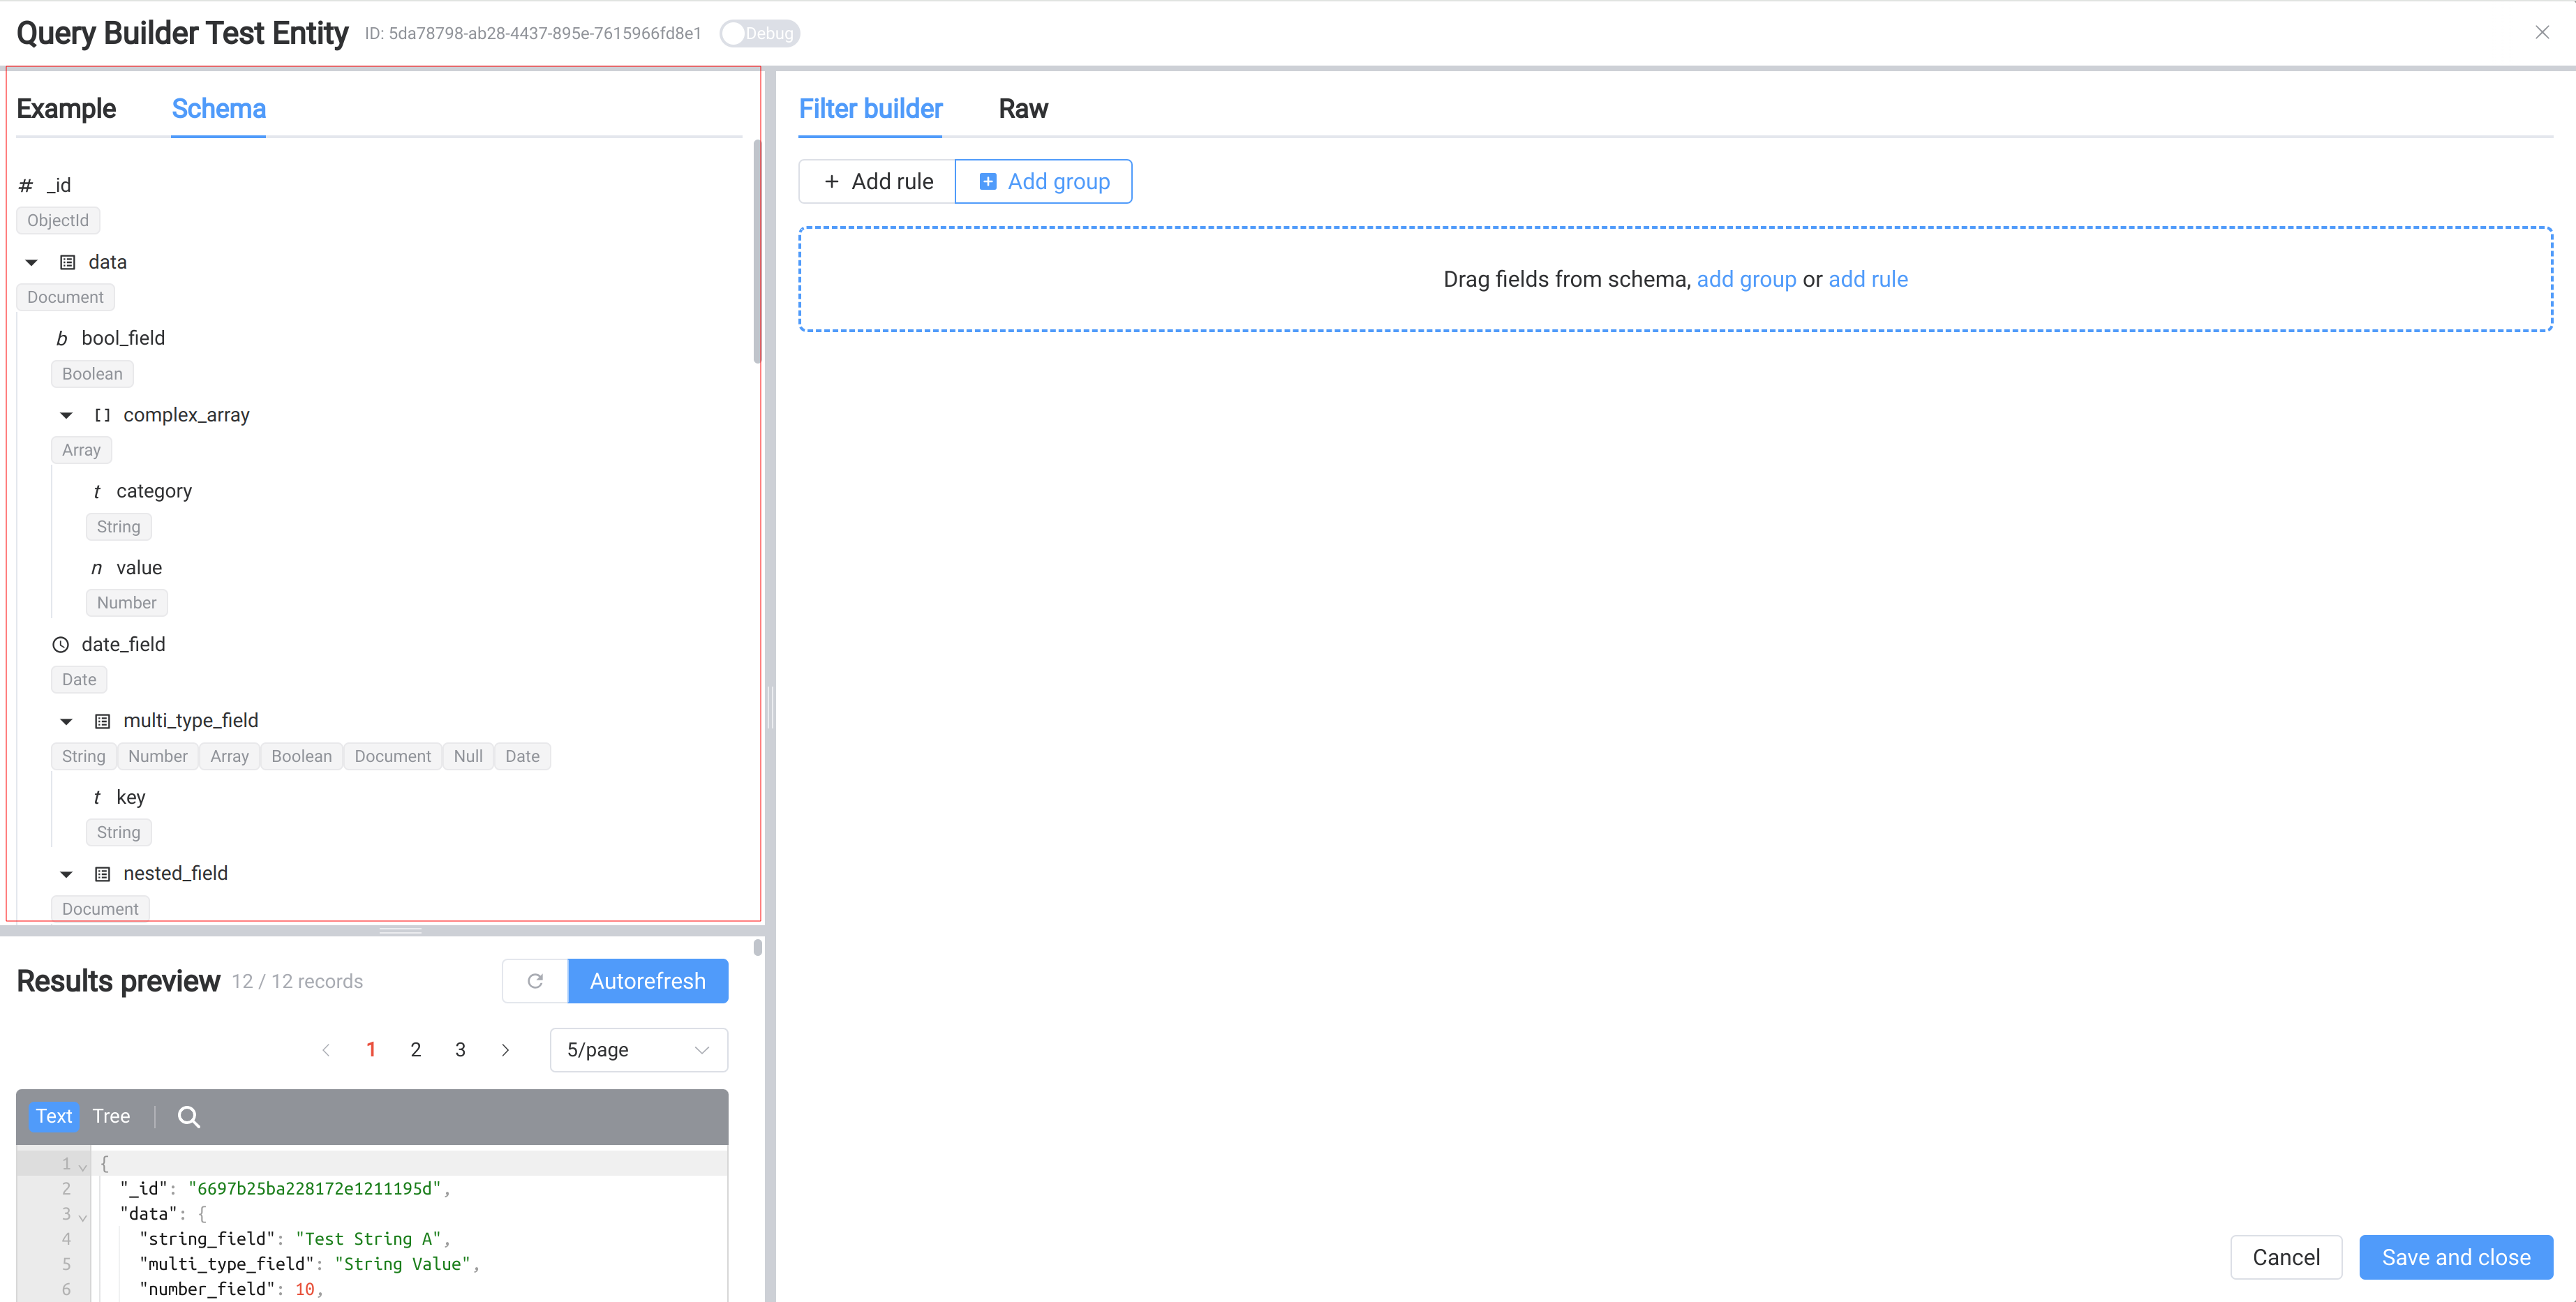Click the hash icon next to _id
2576x1302 pixels.
[x=26, y=185]
